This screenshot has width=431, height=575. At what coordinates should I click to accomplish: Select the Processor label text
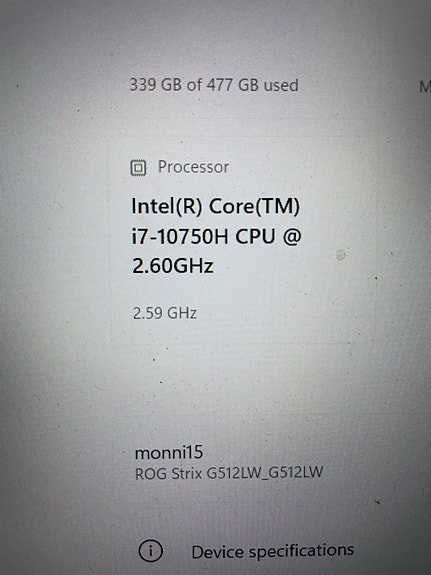click(x=193, y=167)
